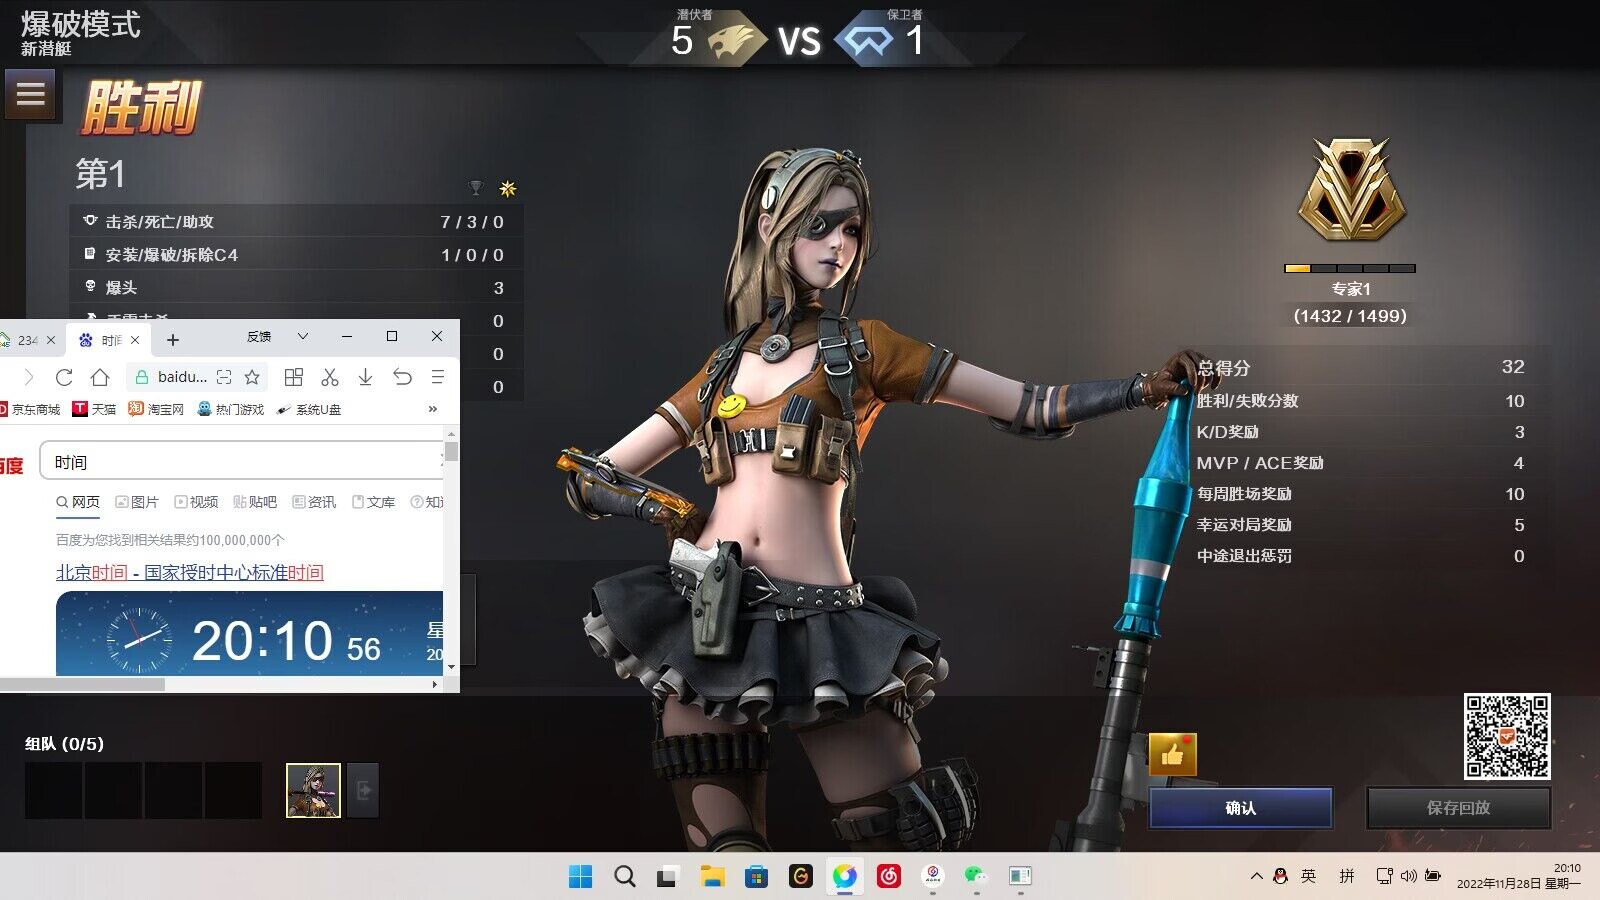
Task: Click the QR code image
Action: tap(1507, 736)
